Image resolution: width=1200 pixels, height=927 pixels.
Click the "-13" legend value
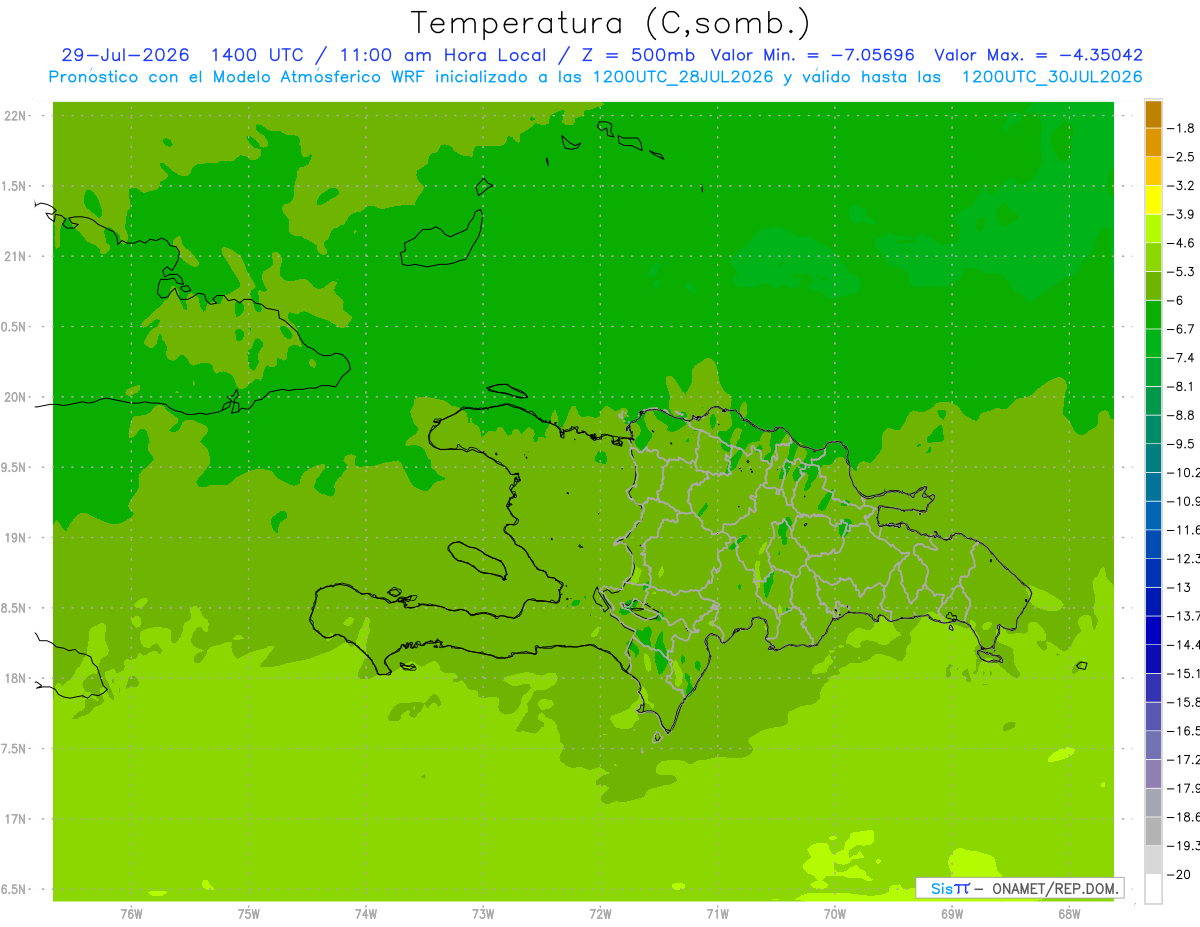[1181, 587]
